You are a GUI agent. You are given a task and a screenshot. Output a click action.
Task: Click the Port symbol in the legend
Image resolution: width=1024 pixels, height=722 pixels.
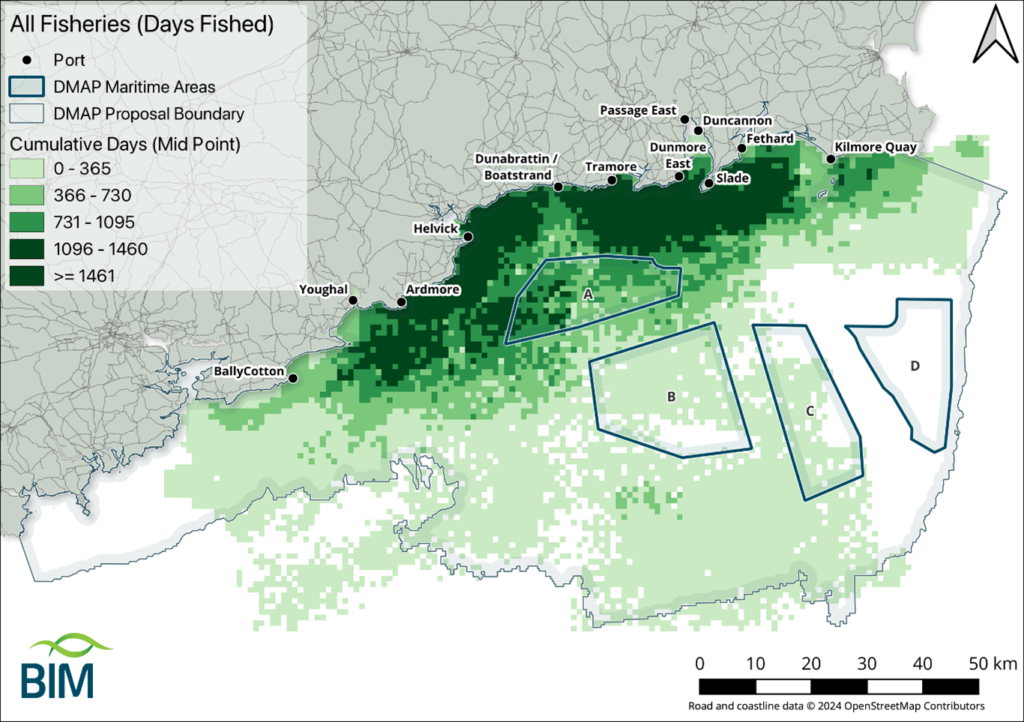click(28, 60)
